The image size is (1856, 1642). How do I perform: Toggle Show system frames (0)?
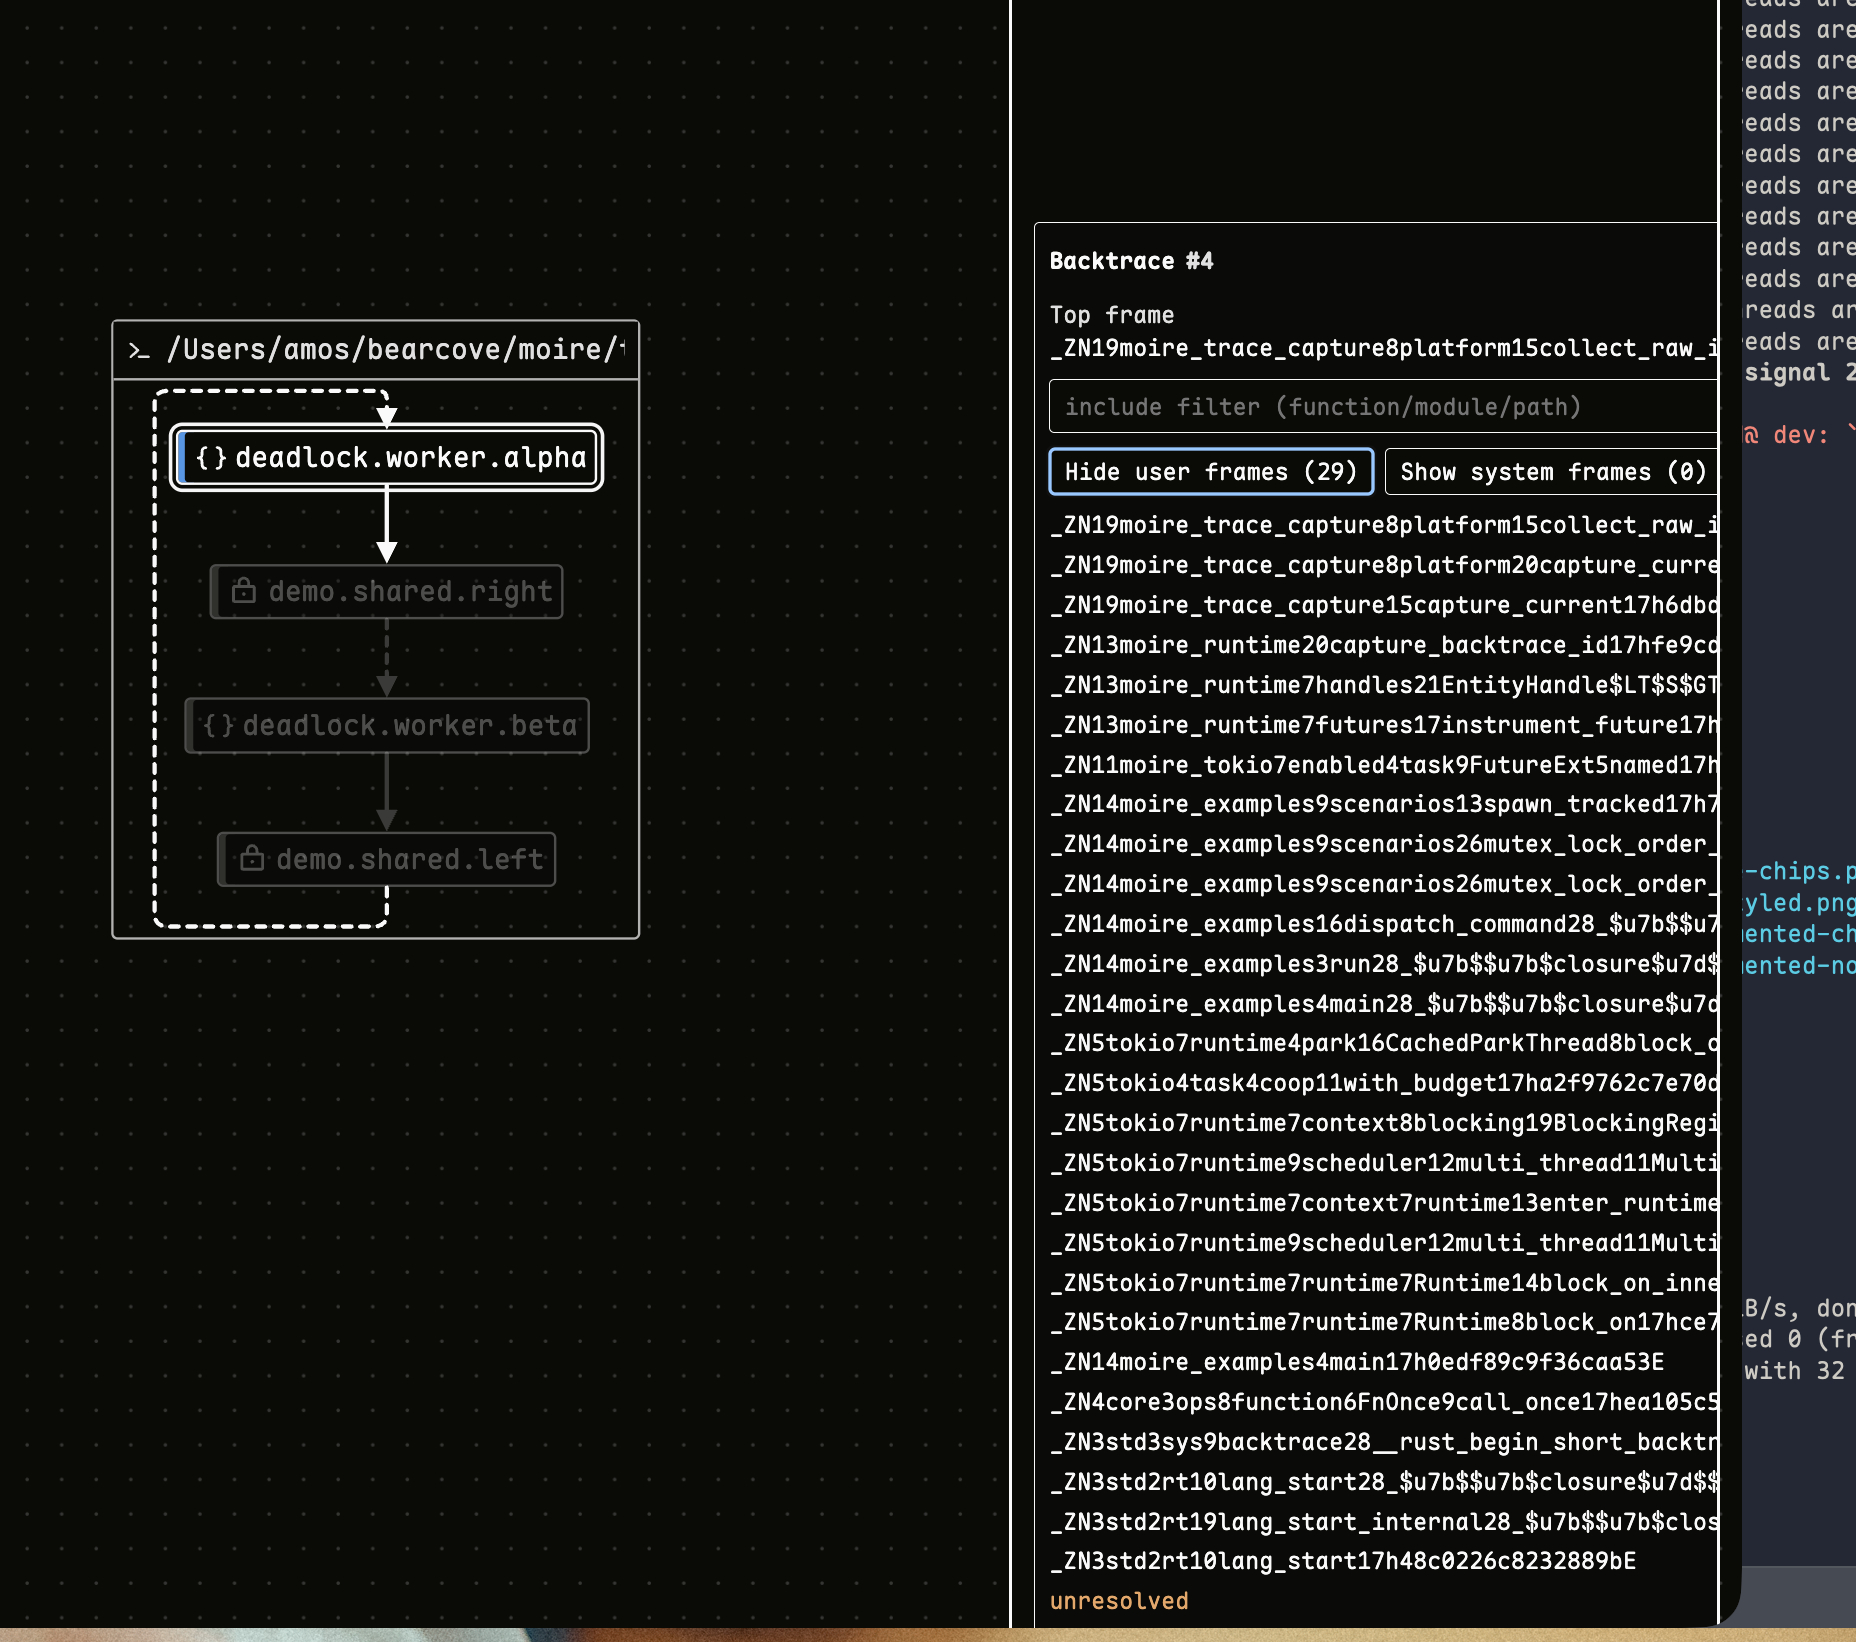[1552, 472]
